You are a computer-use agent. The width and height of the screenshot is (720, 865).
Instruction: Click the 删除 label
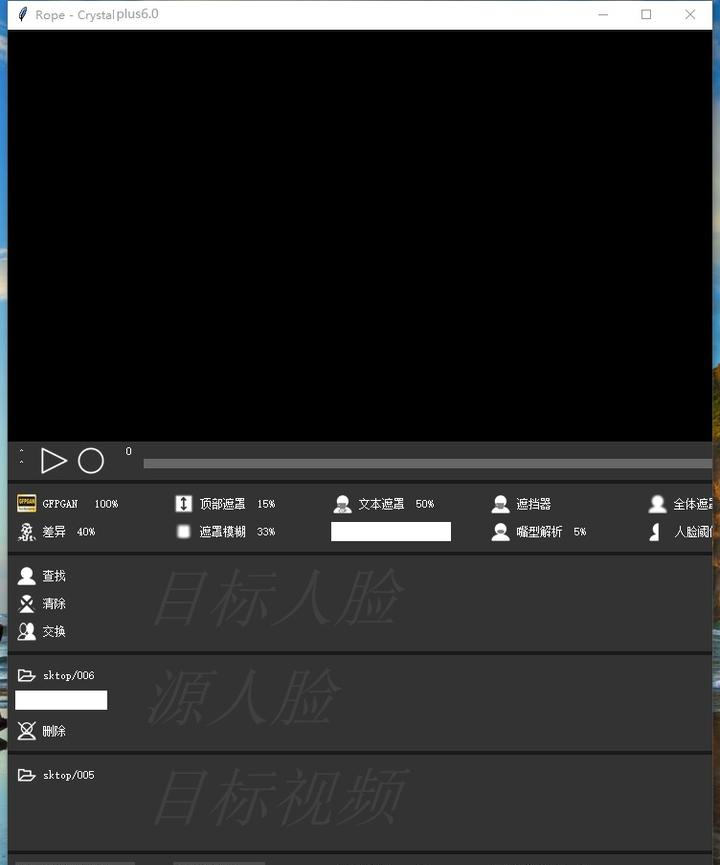(x=54, y=731)
